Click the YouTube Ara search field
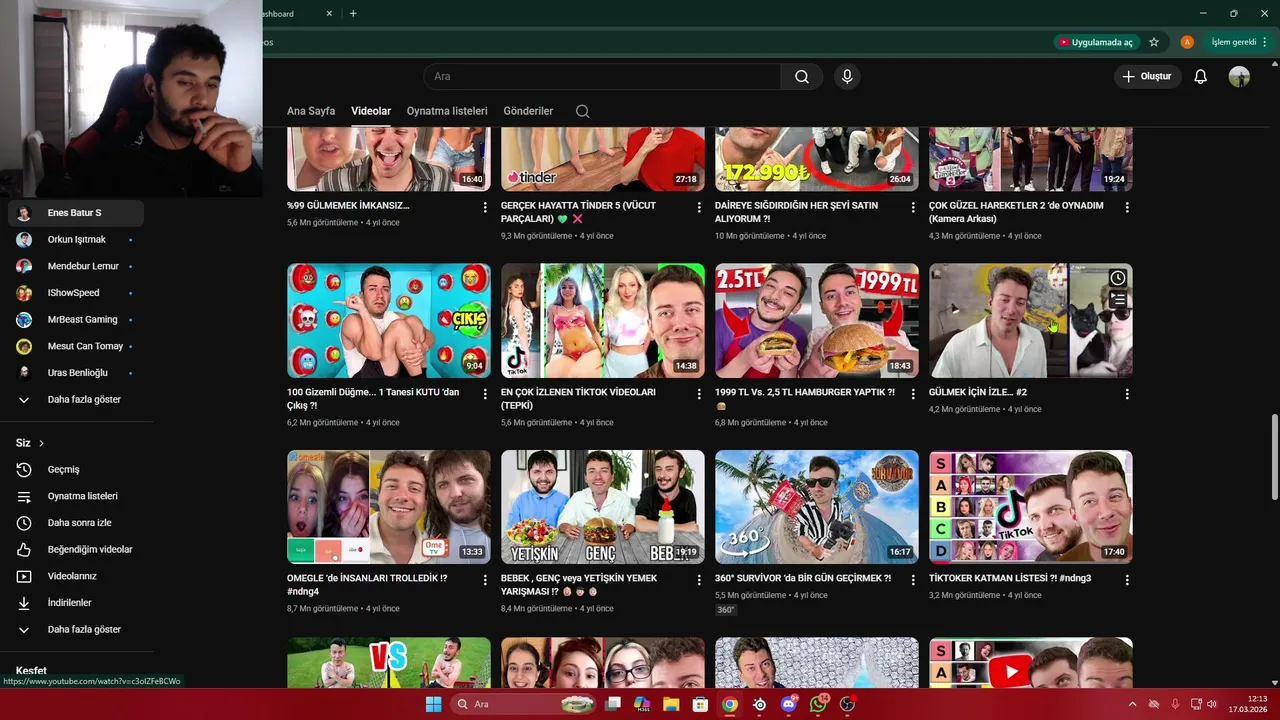Viewport: 1280px width, 720px height. [603, 77]
